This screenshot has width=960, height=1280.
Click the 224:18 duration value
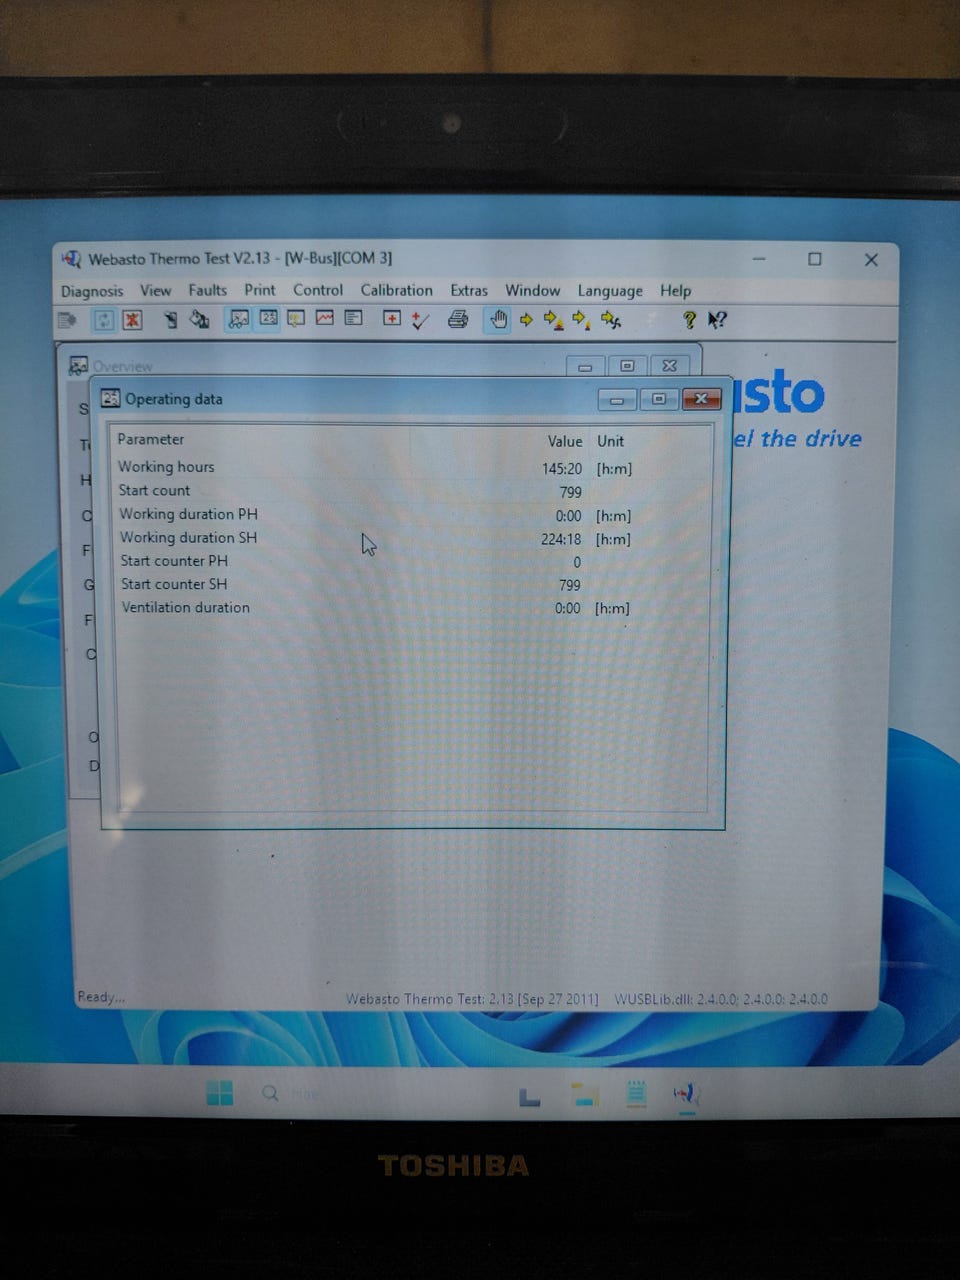pos(561,539)
